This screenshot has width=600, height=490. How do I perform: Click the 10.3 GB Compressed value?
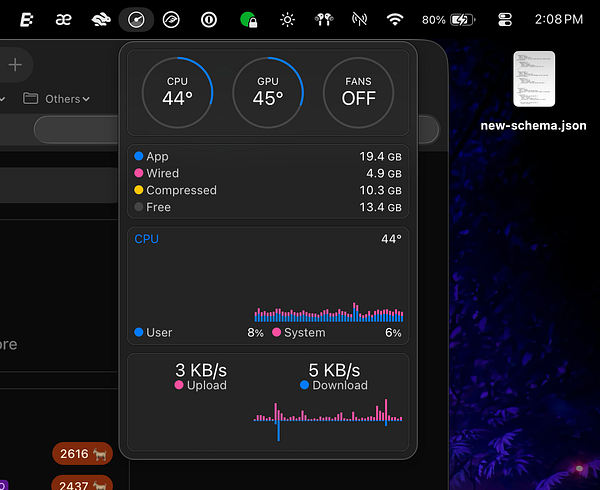pos(380,190)
